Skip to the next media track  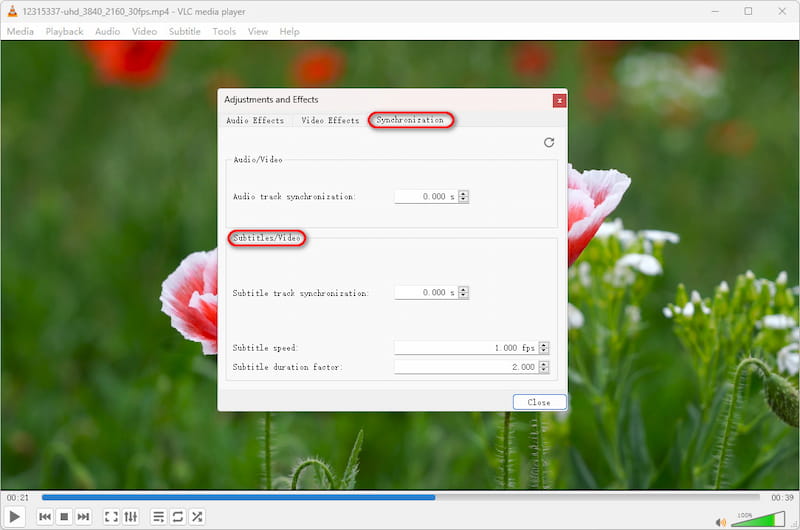[x=83, y=517]
